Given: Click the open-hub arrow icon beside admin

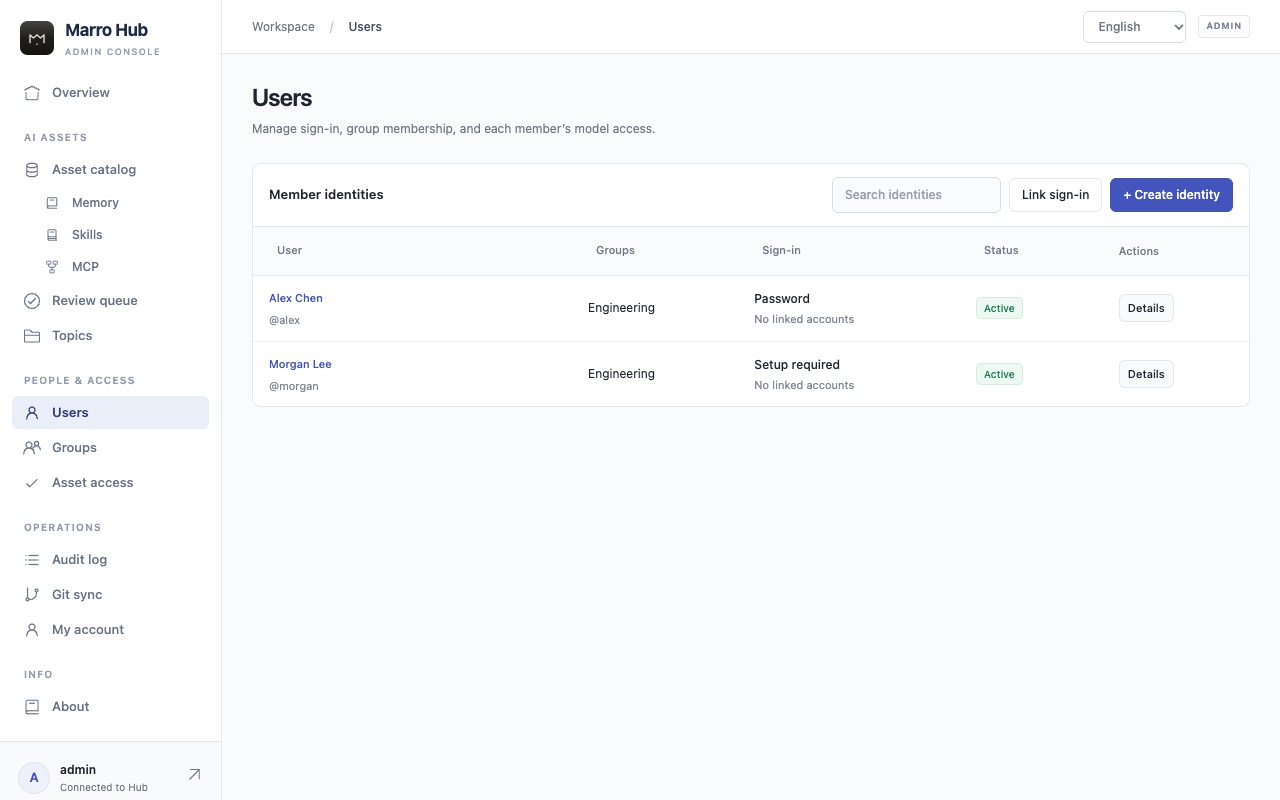Looking at the screenshot, I should tap(194, 775).
